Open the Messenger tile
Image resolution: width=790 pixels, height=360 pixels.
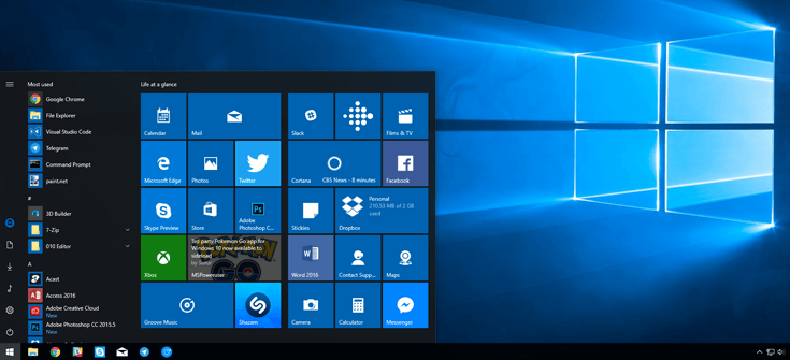coord(406,305)
